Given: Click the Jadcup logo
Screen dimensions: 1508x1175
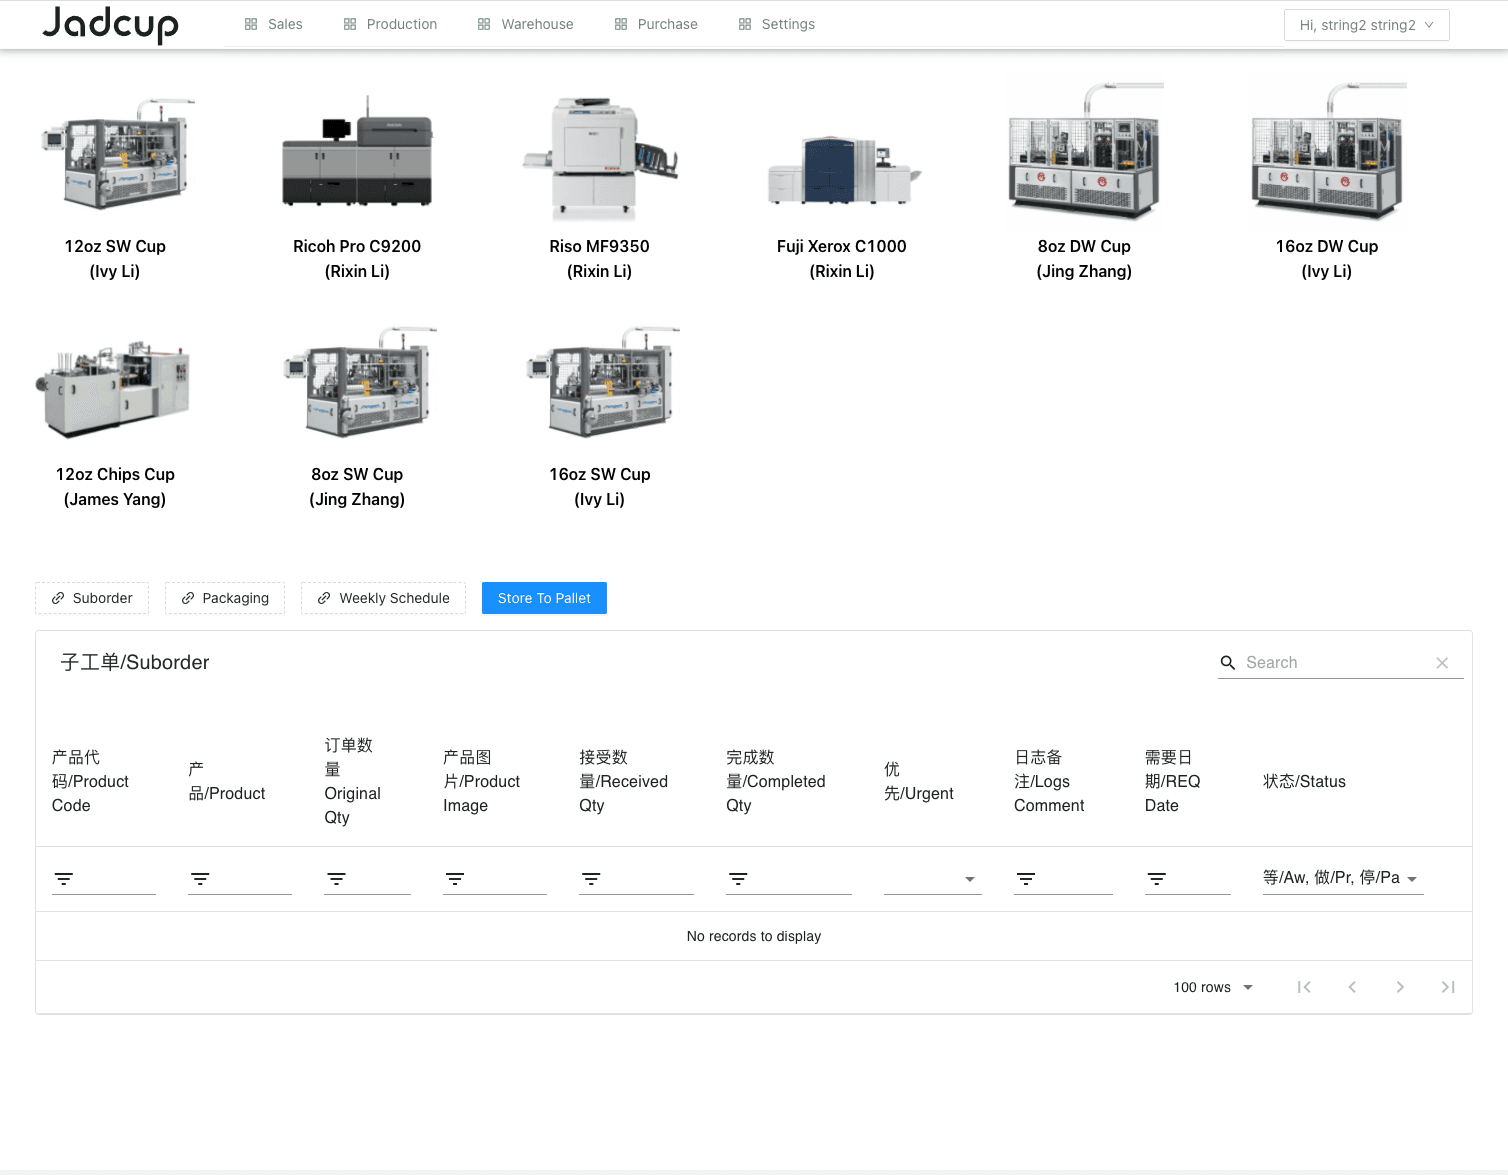Looking at the screenshot, I should 110,25.
